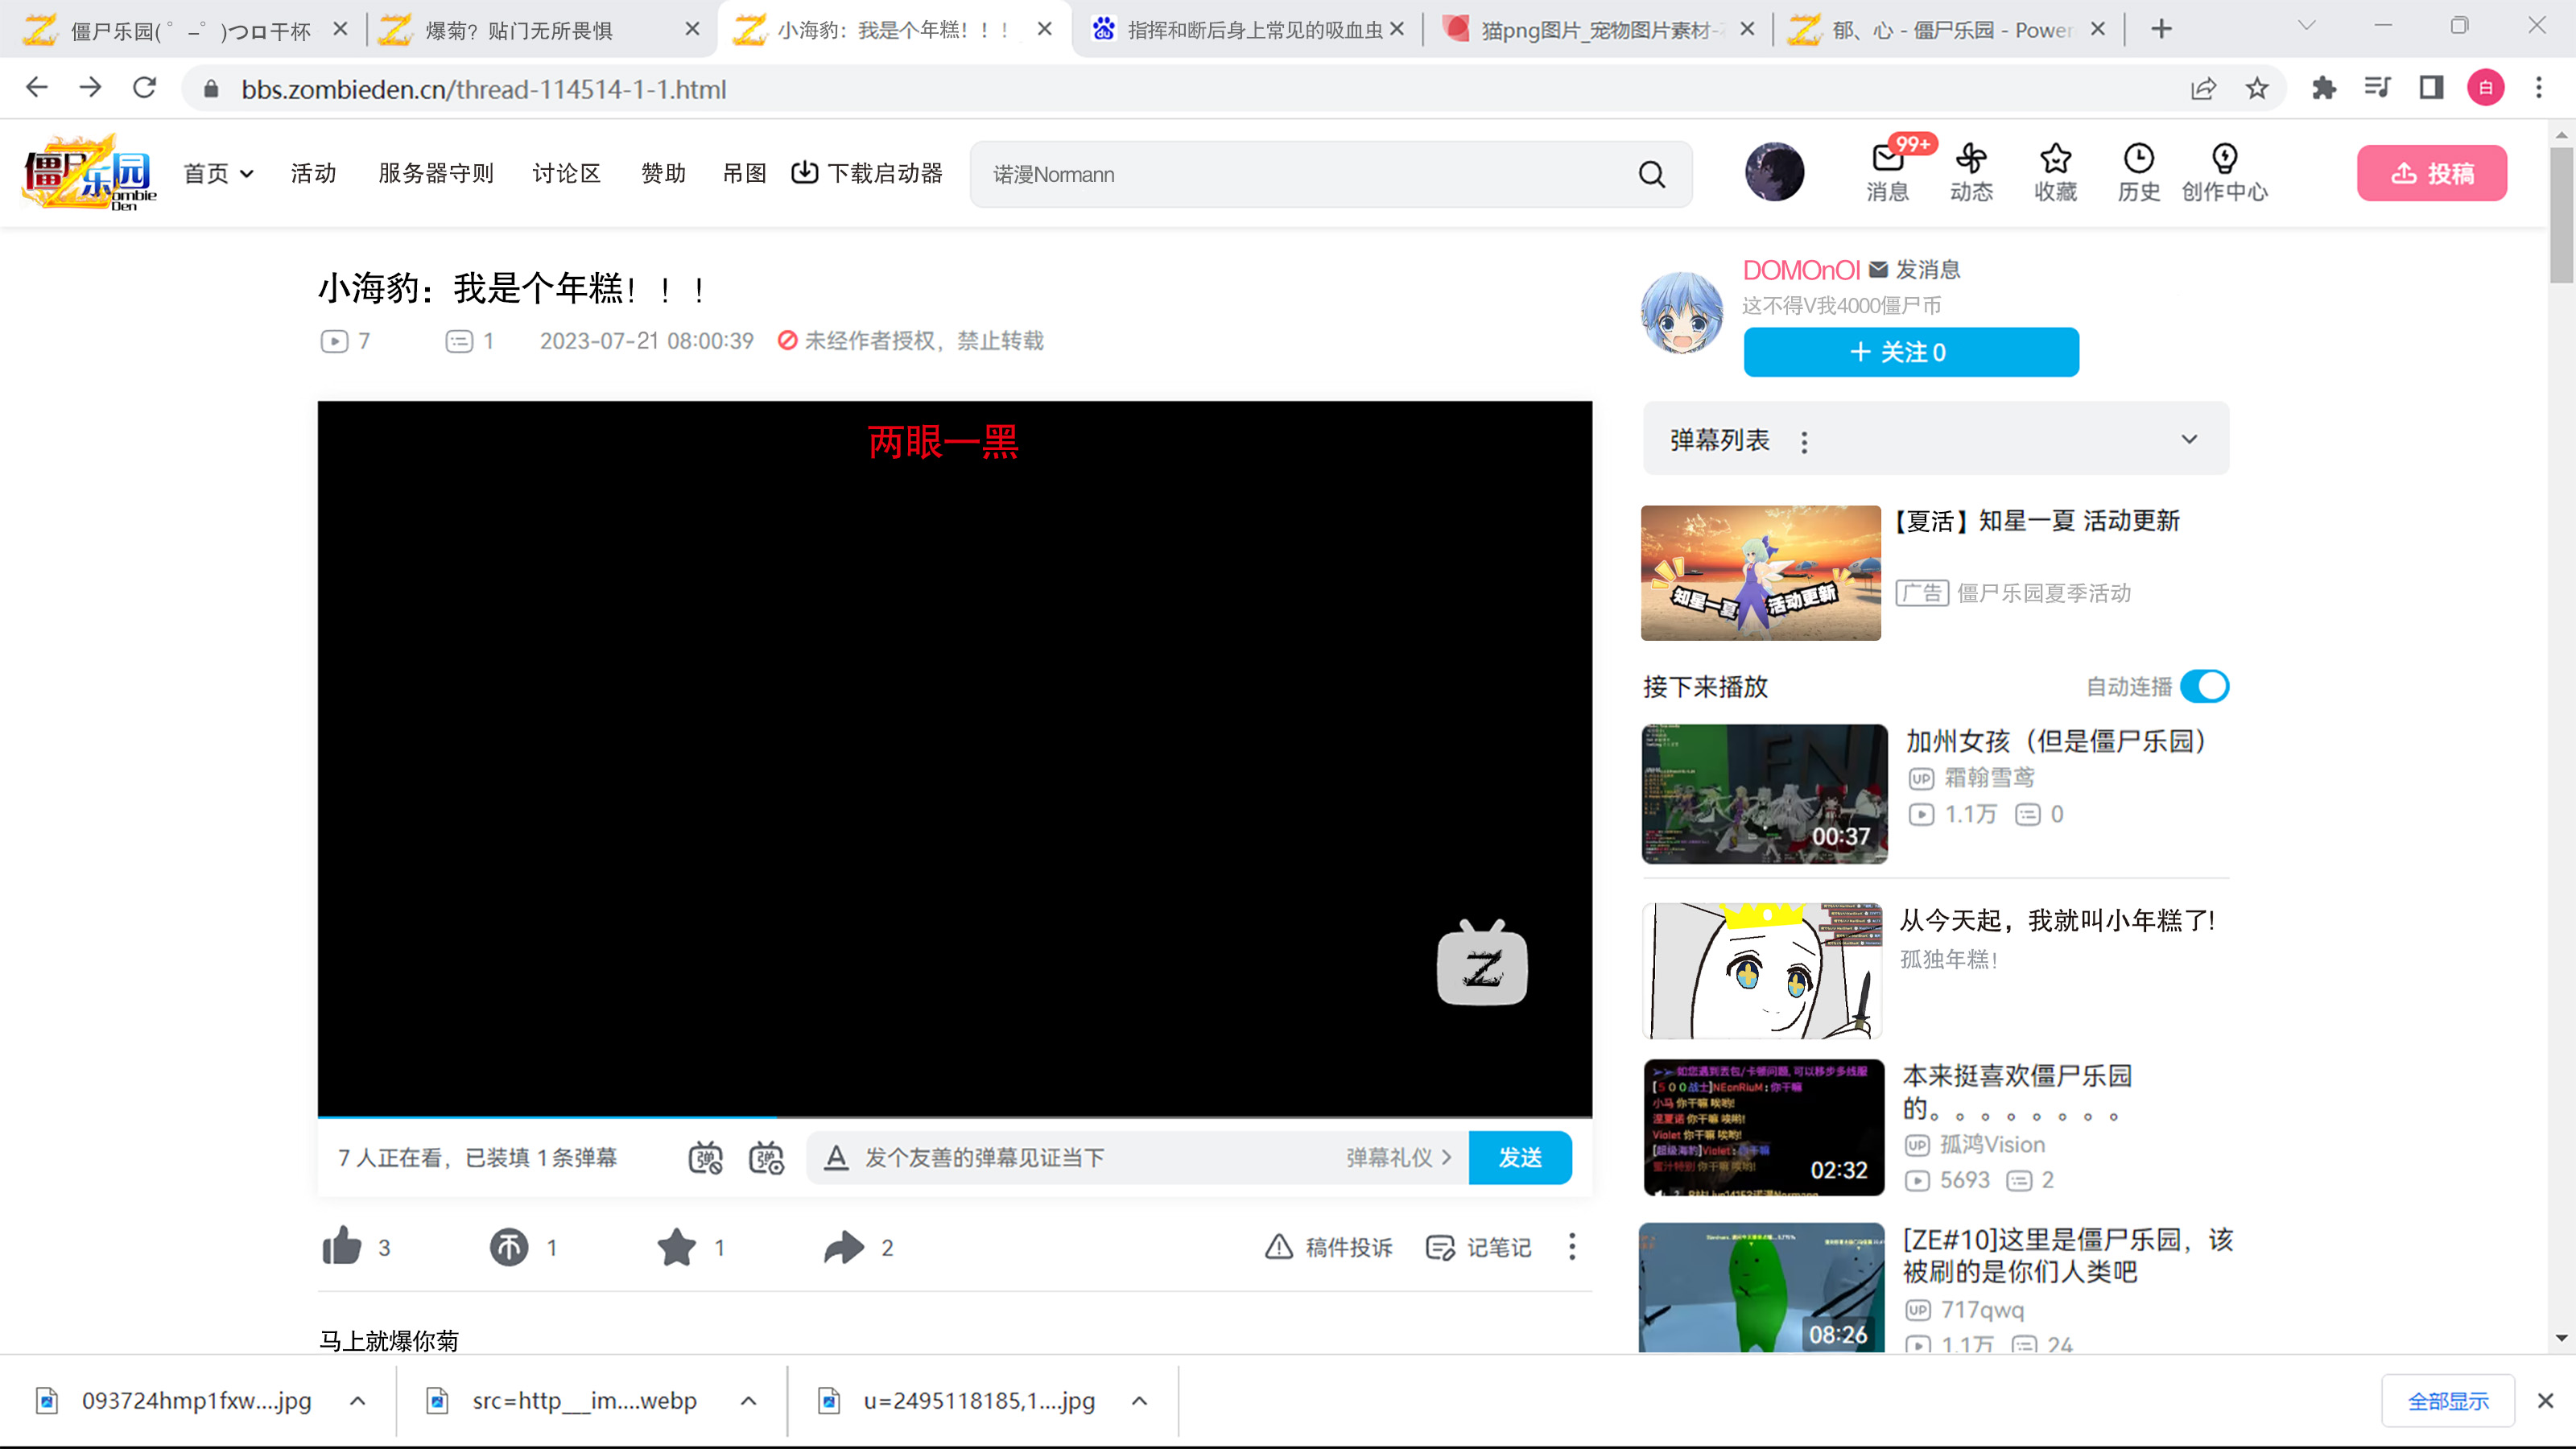Image resolution: width=2576 pixels, height=1449 pixels.
Task: Open the 弹幕礼仪 arrow link
Action: click(1399, 1157)
